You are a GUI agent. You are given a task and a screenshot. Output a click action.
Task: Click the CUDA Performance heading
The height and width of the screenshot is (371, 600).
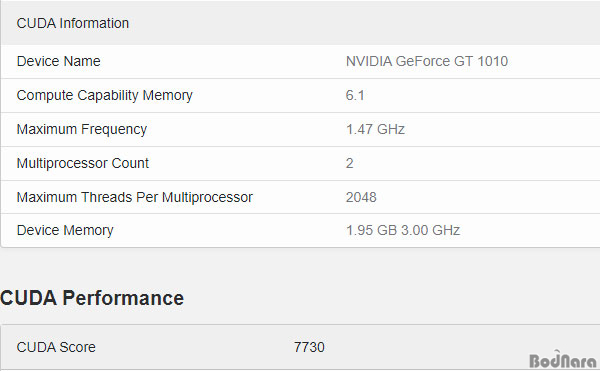point(92,298)
